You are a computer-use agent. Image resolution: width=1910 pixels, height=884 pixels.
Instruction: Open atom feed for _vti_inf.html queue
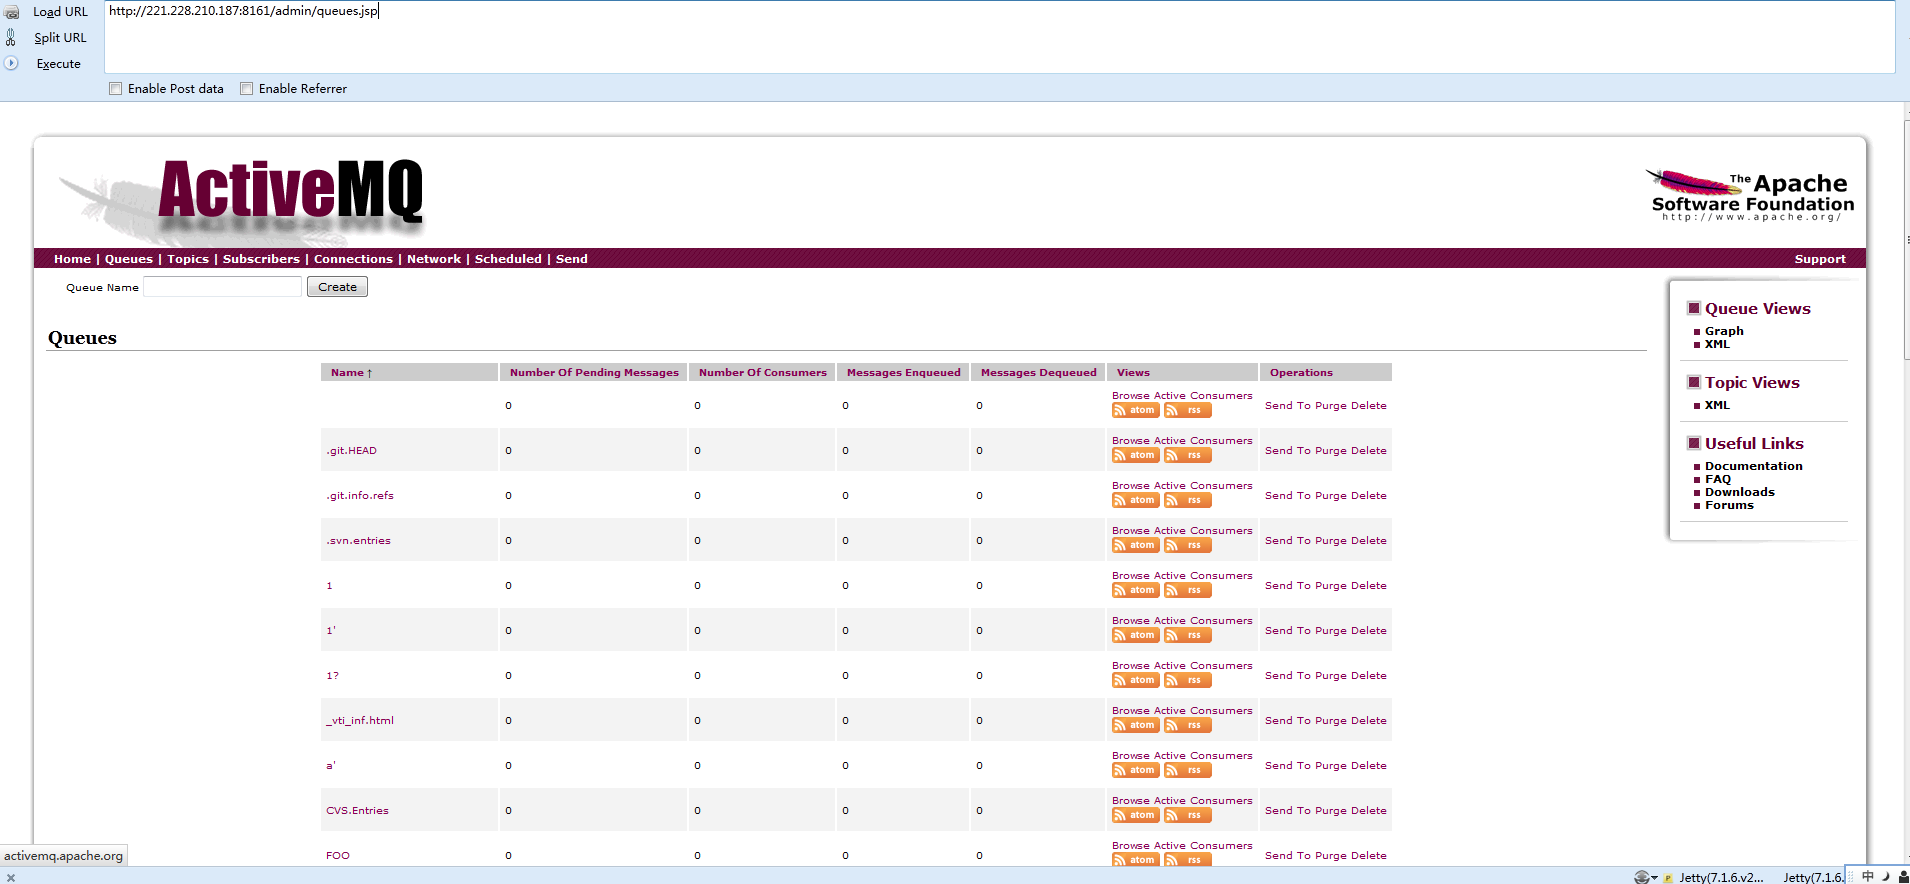tap(1135, 725)
